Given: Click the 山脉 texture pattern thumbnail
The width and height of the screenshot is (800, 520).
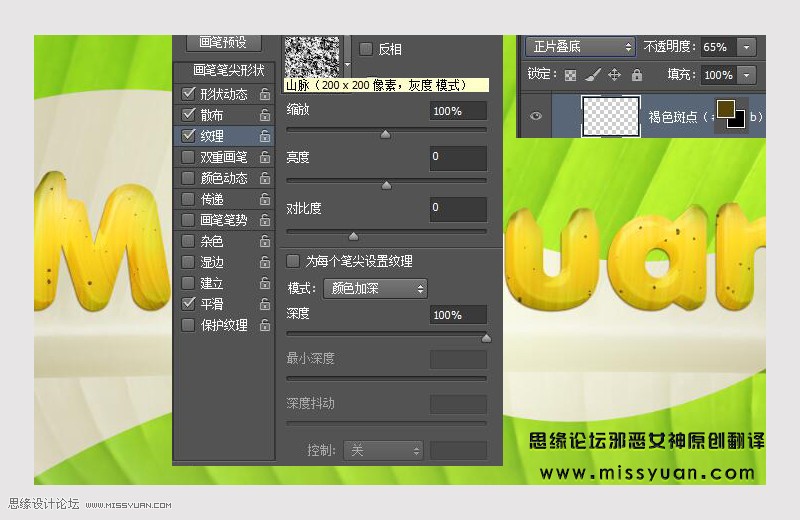Looking at the screenshot, I should [x=312, y=56].
